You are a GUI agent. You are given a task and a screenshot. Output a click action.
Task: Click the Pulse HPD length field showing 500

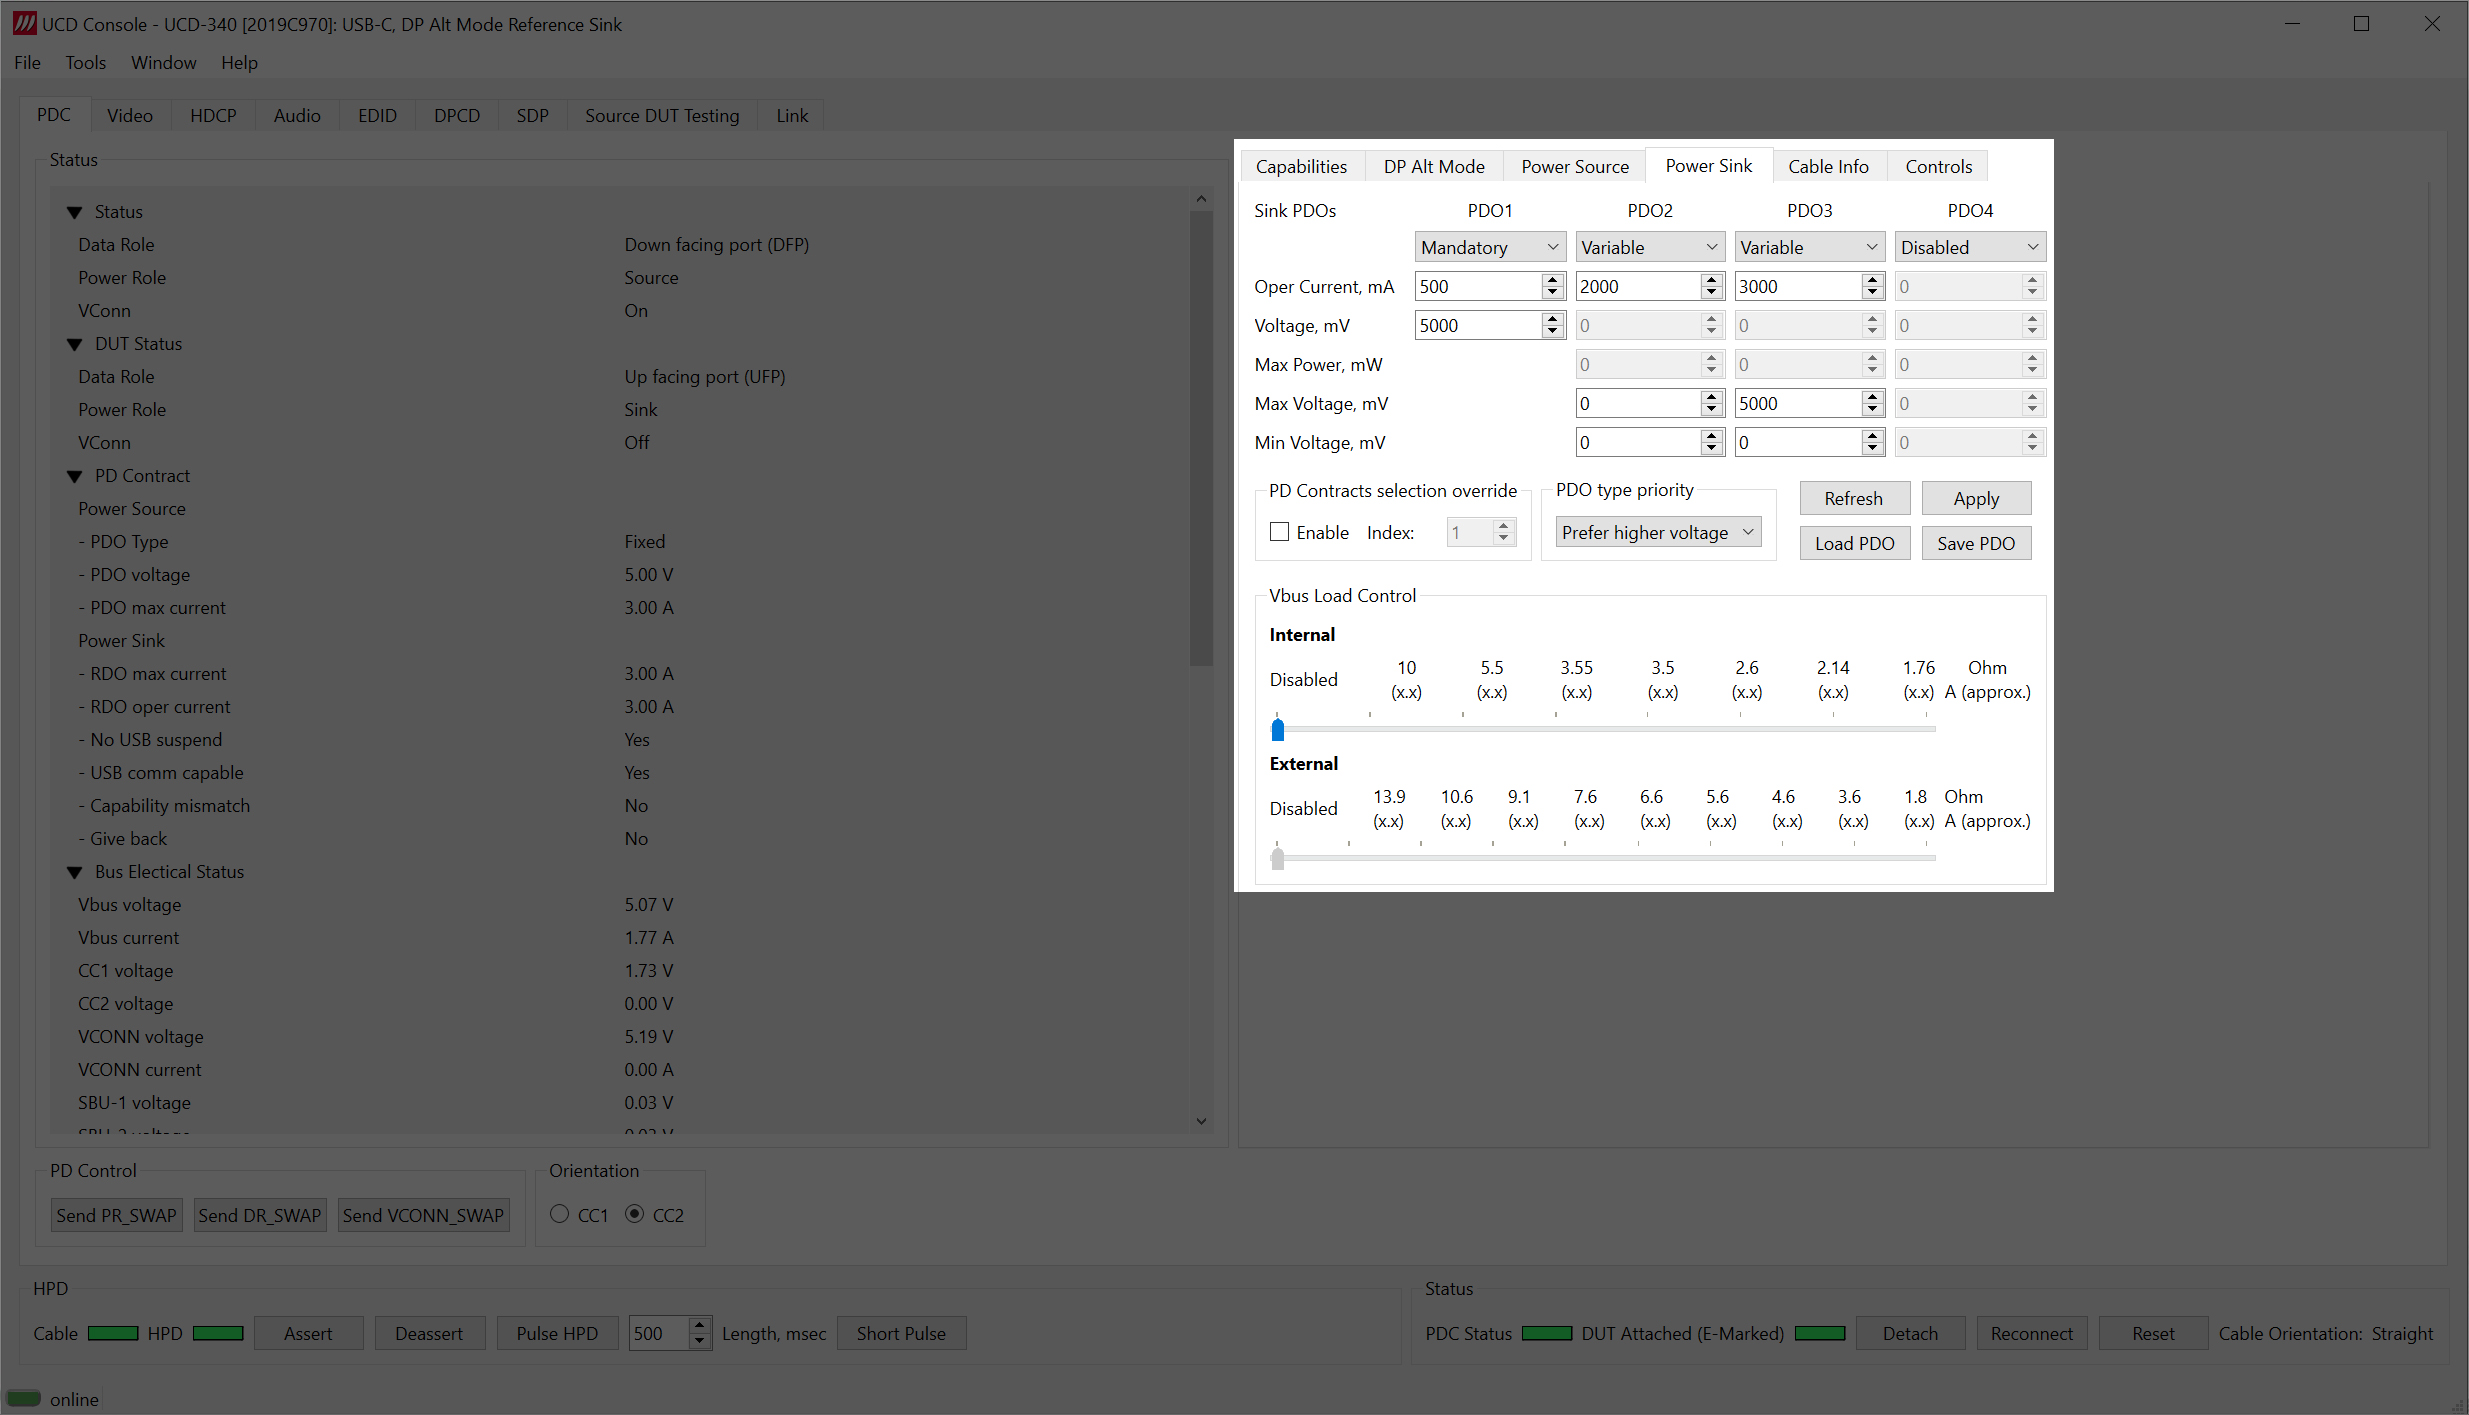[x=658, y=1333]
